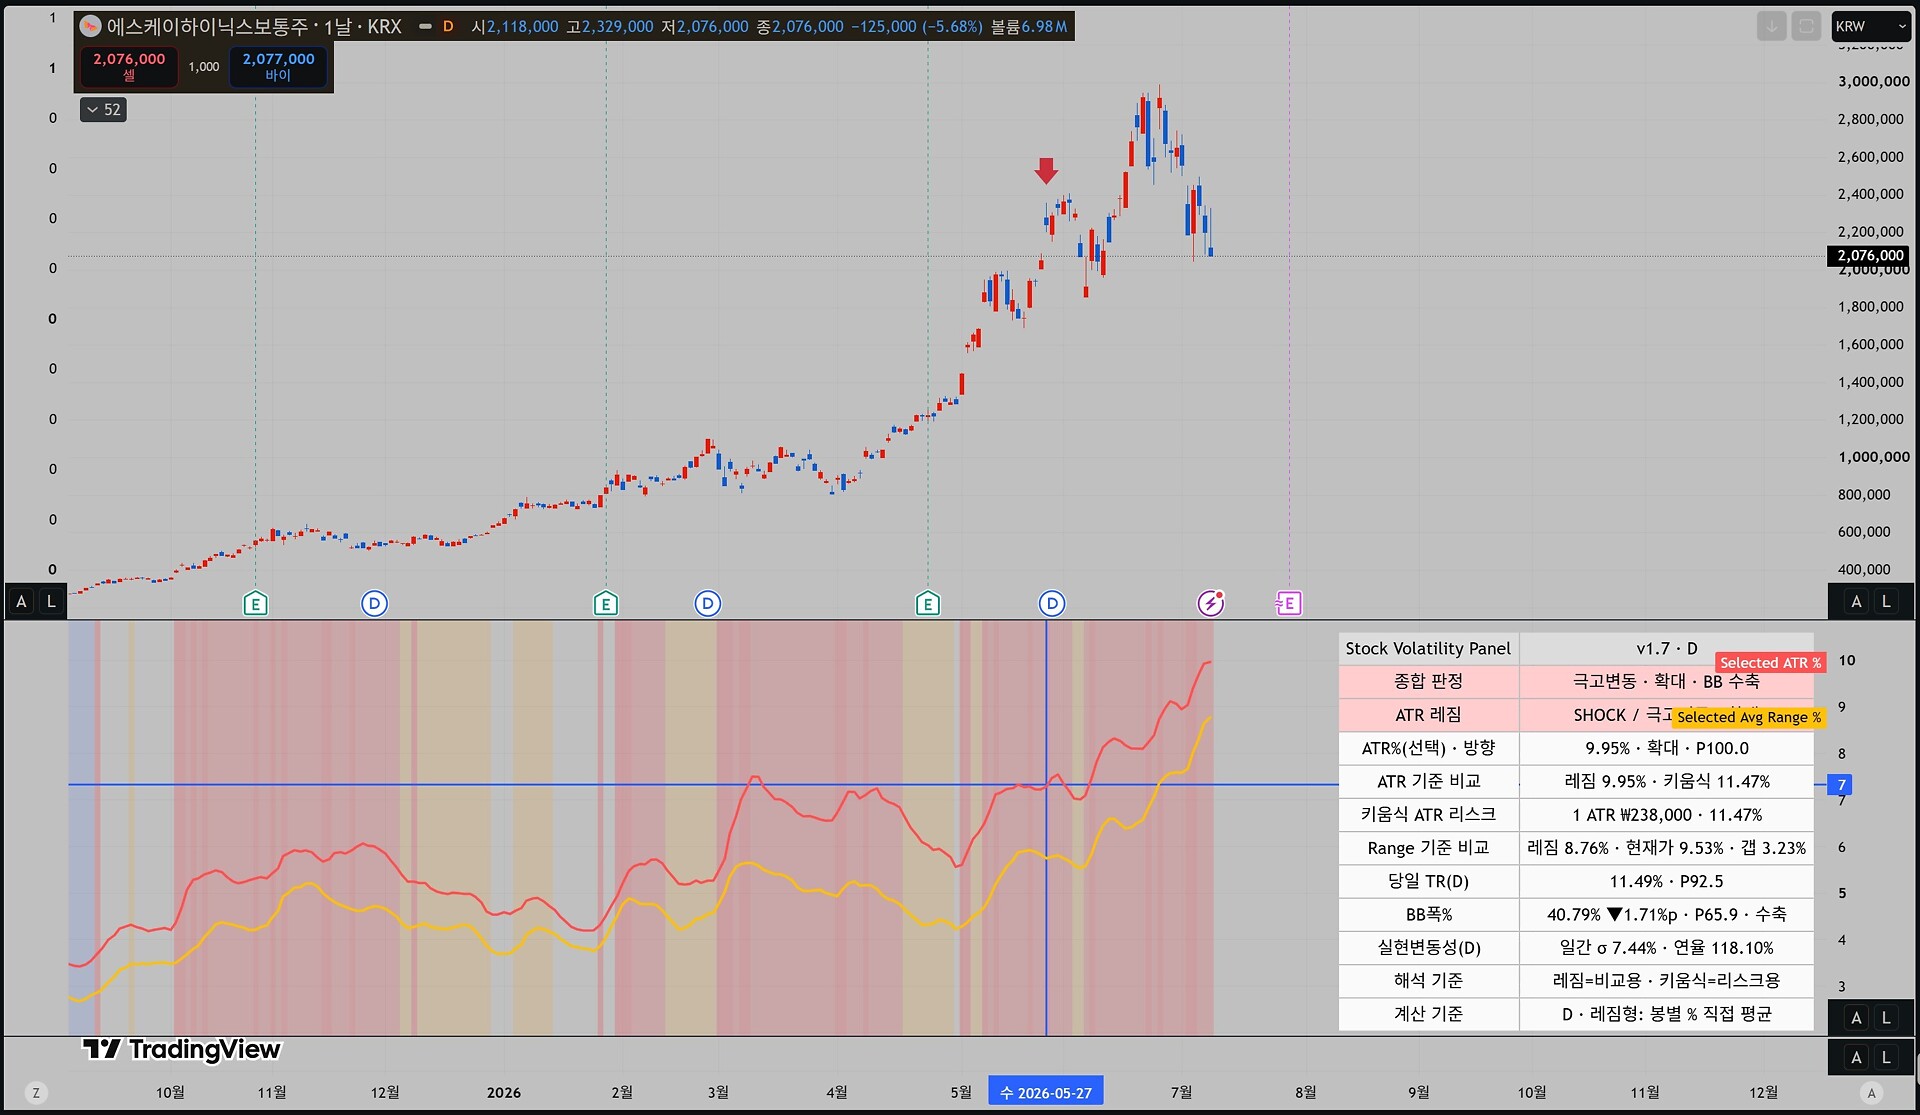Click the first green E earnings marker
Viewport: 1920px width, 1115px height.
click(x=255, y=603)
